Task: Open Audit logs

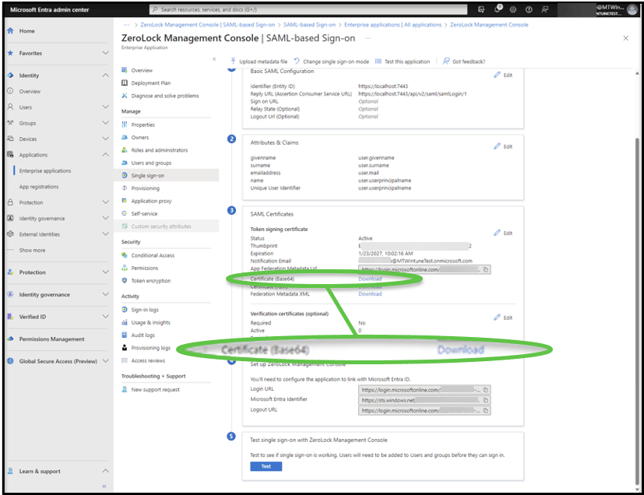Action: 143,335
